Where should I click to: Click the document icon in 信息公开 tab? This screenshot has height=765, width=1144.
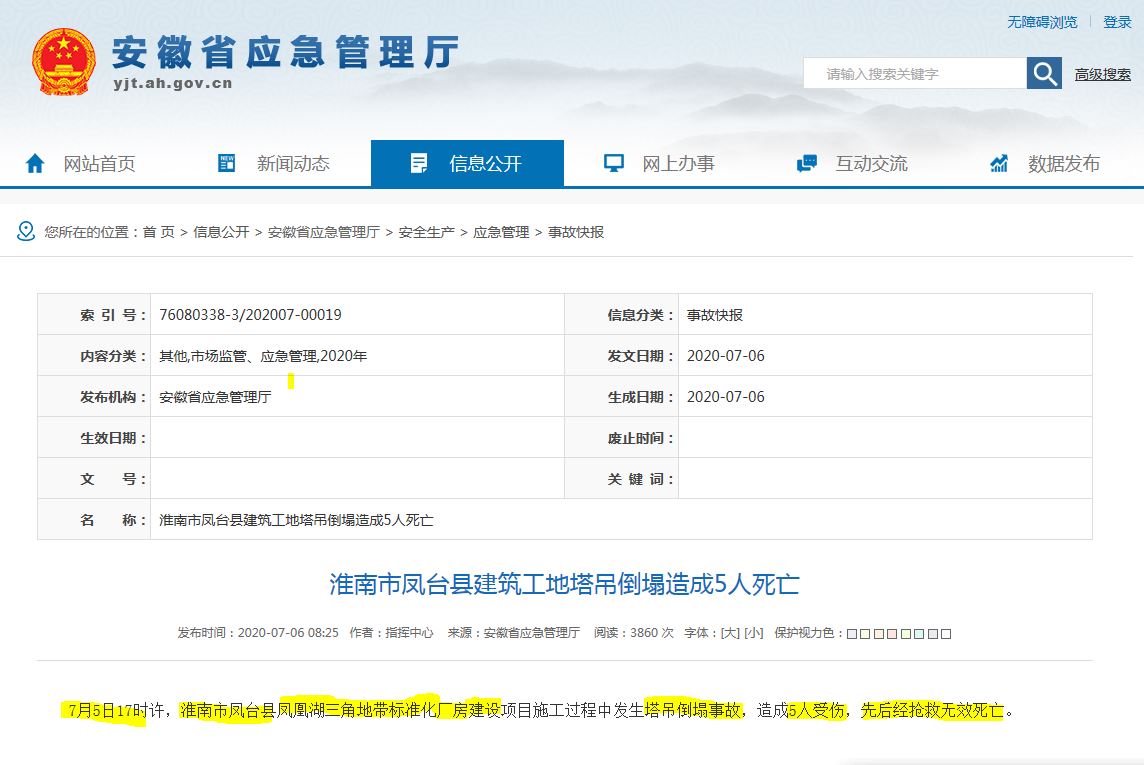(419, 163)
